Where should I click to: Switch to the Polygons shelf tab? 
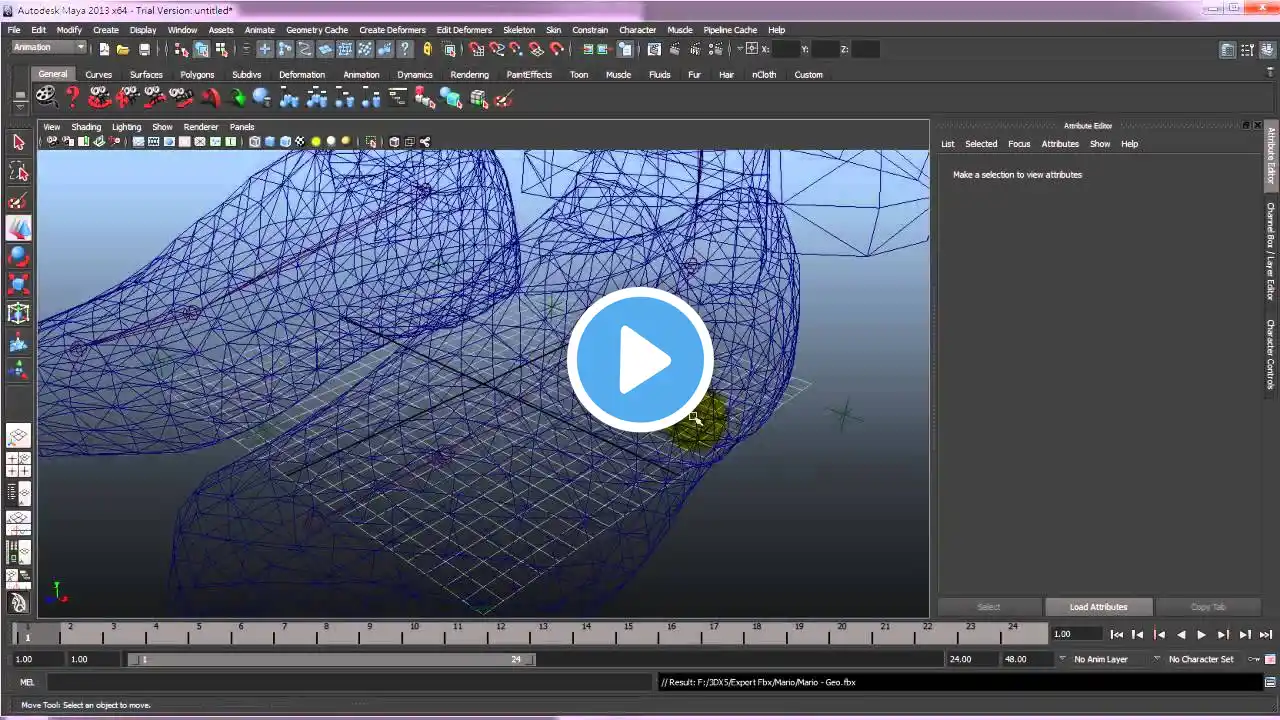pyautogui.click(x=197, y=75)
